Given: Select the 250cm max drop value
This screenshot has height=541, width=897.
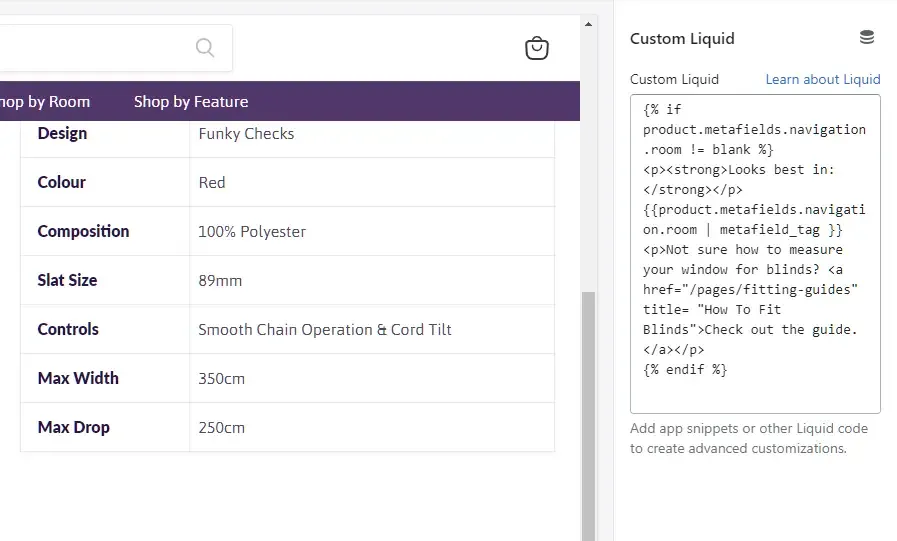Looking at the screenshot, I should [x=221, y=428].
